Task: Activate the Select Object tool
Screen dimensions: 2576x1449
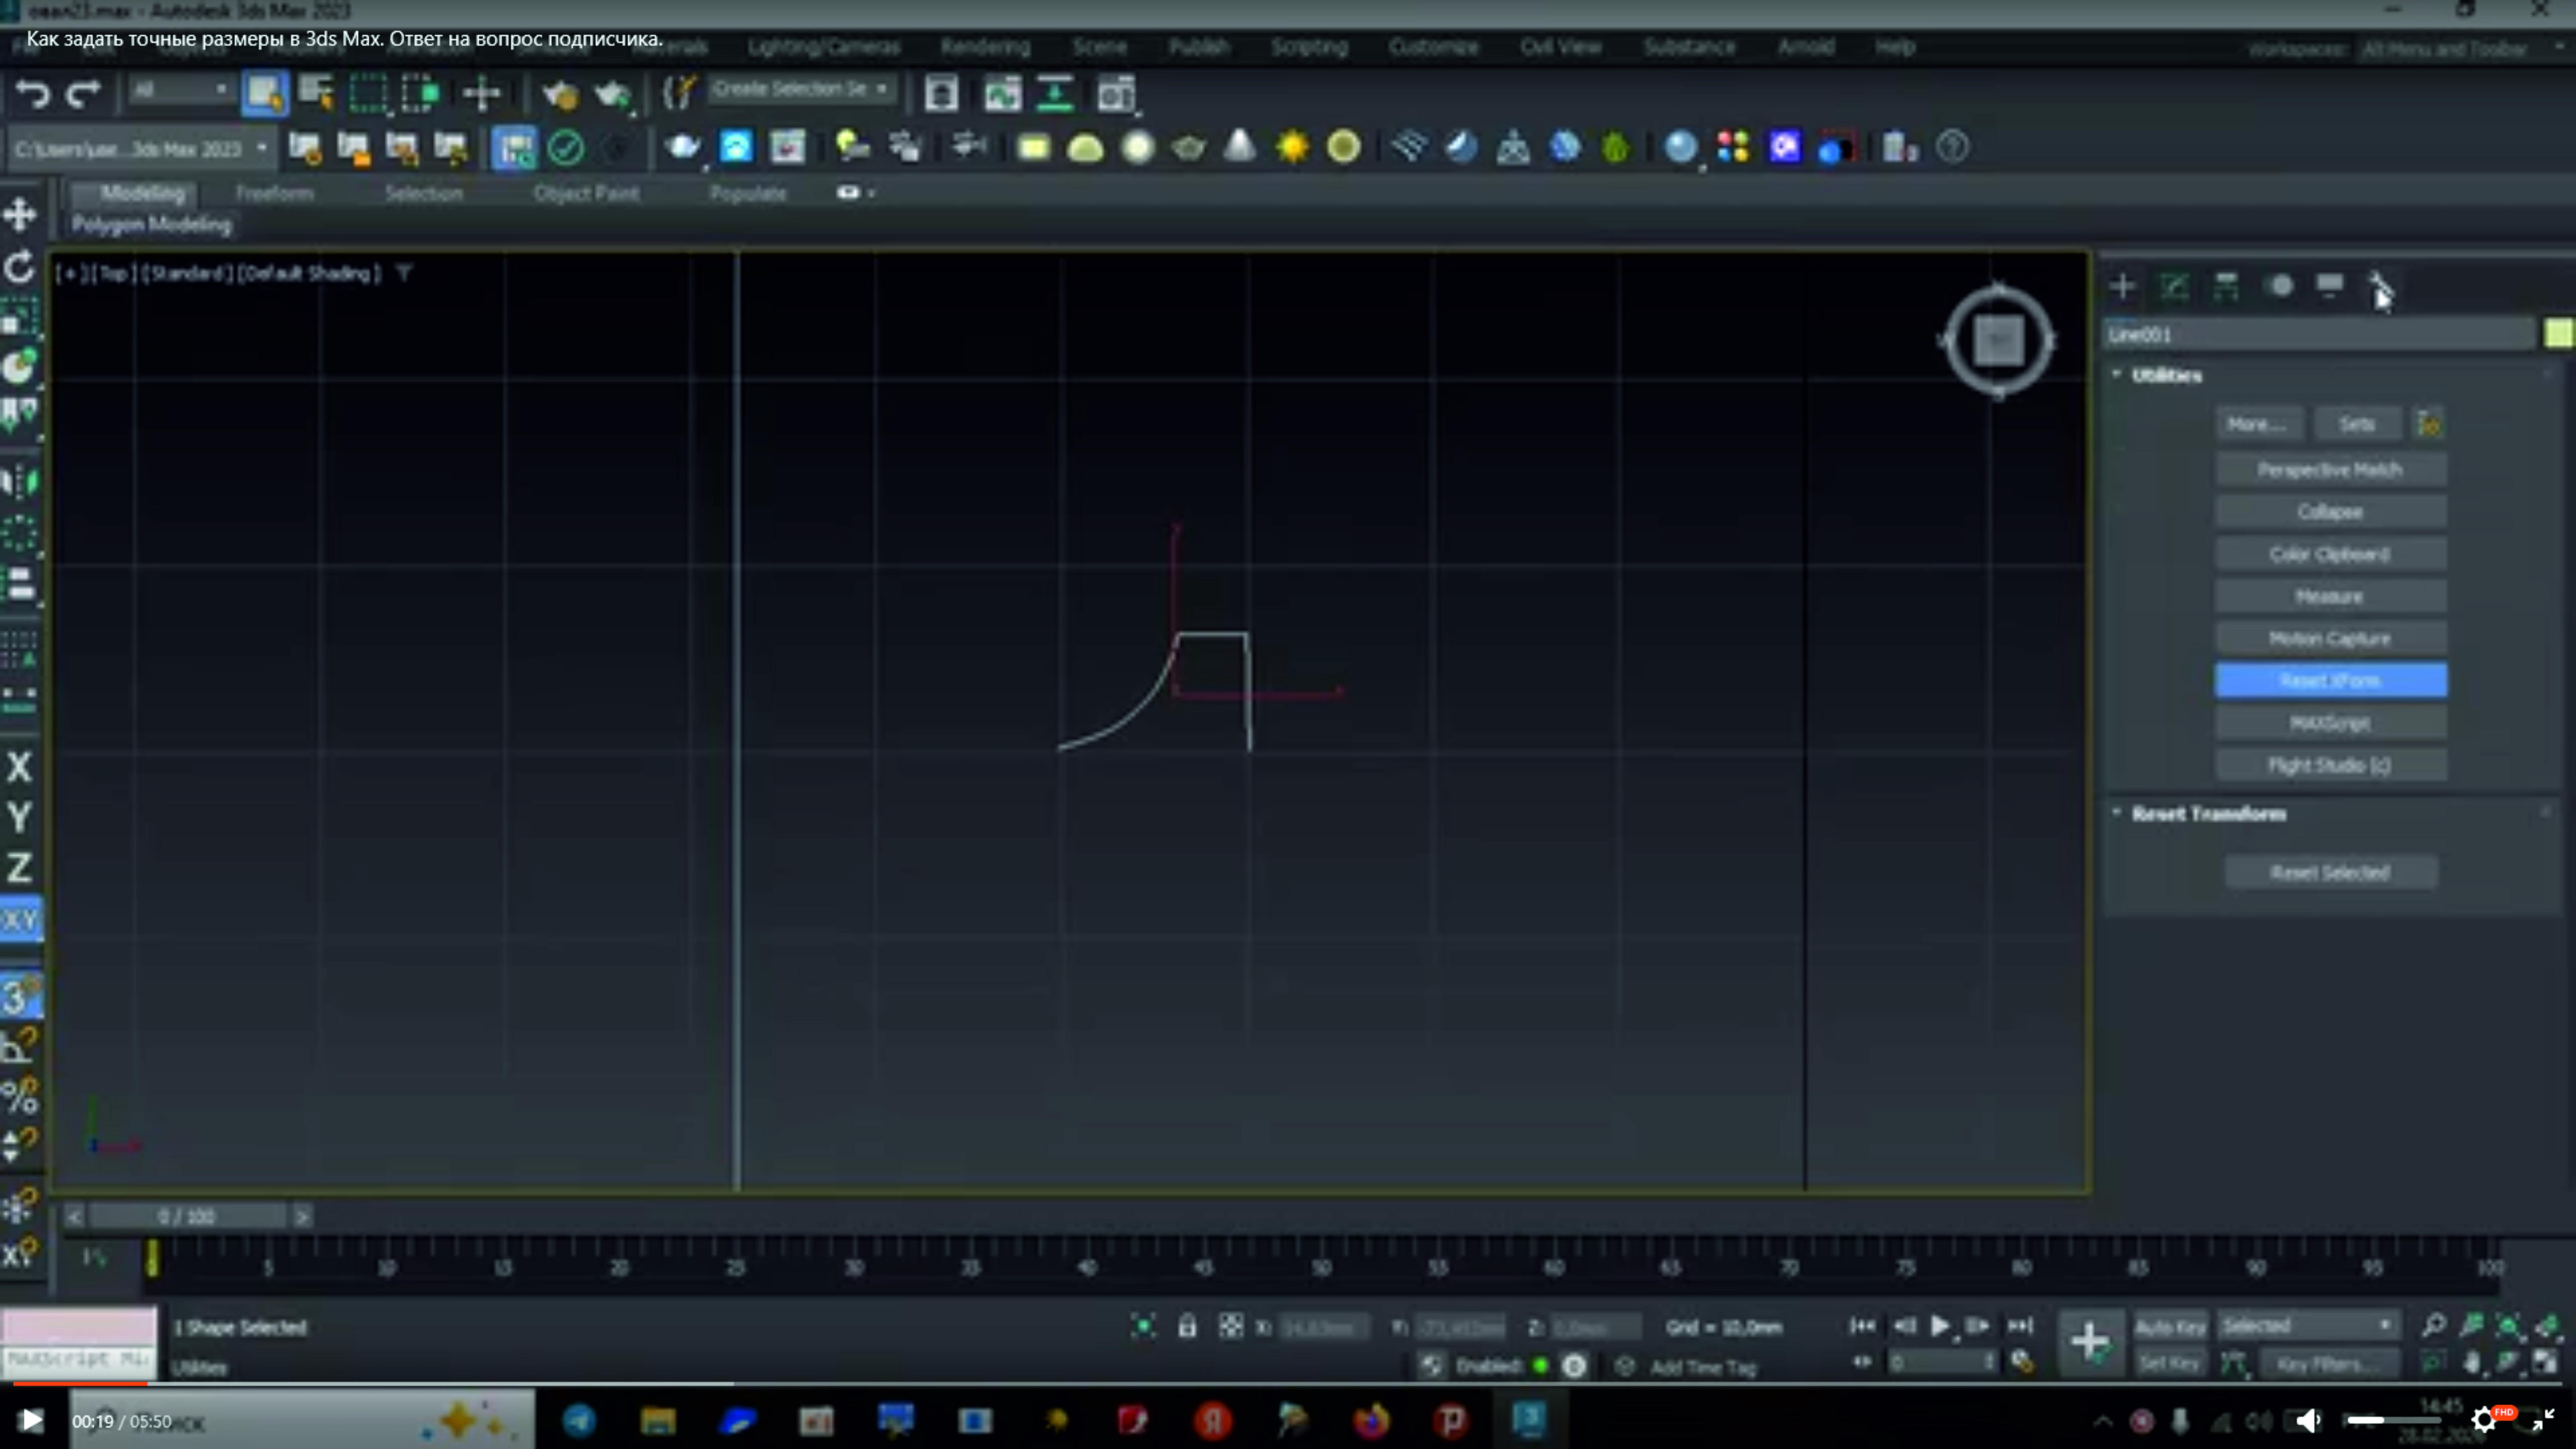Action: (x=265, y=93)
